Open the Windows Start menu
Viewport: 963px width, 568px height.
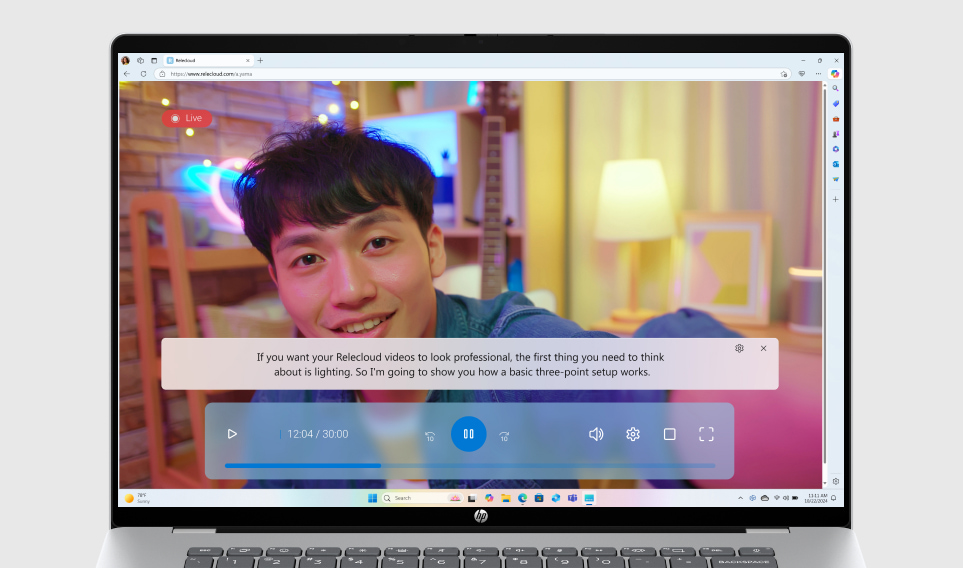point(372,497)
